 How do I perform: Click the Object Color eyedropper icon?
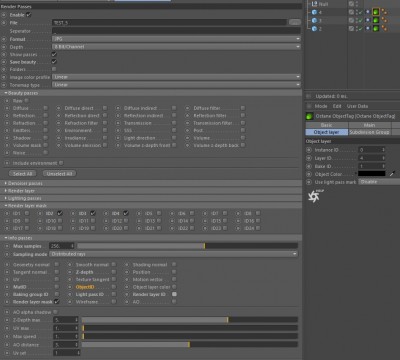point(392,173)
